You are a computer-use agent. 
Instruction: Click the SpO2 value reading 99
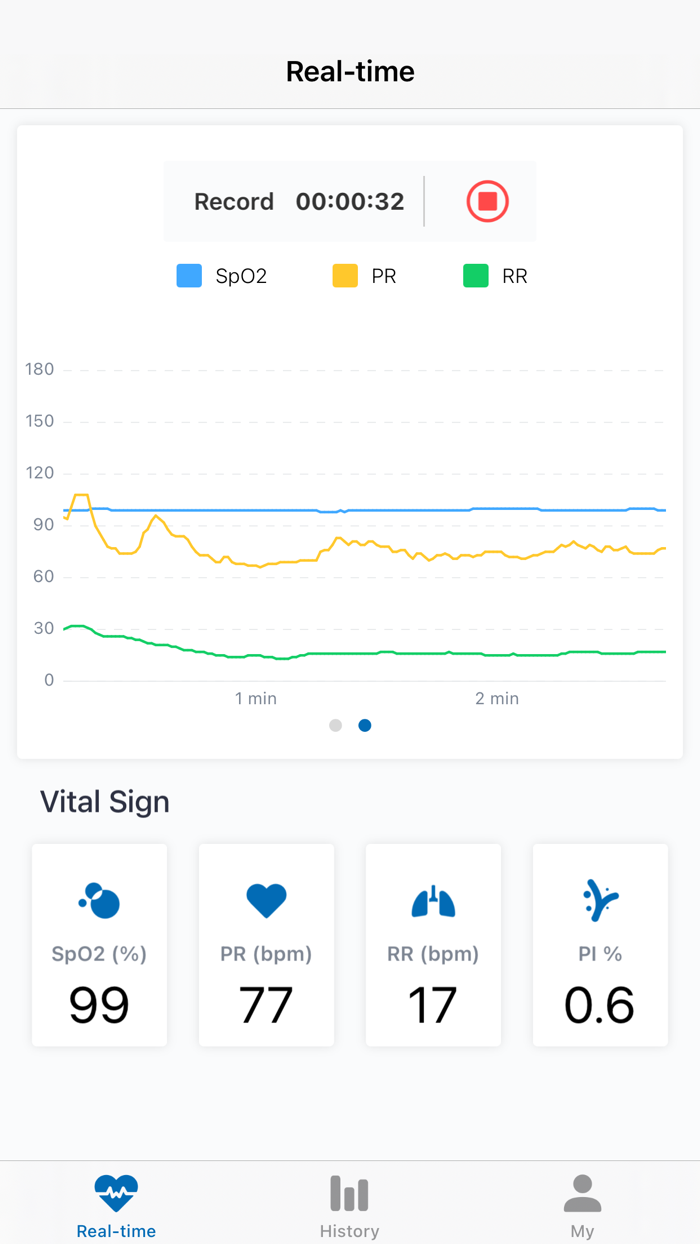(x=99, y=1007)
